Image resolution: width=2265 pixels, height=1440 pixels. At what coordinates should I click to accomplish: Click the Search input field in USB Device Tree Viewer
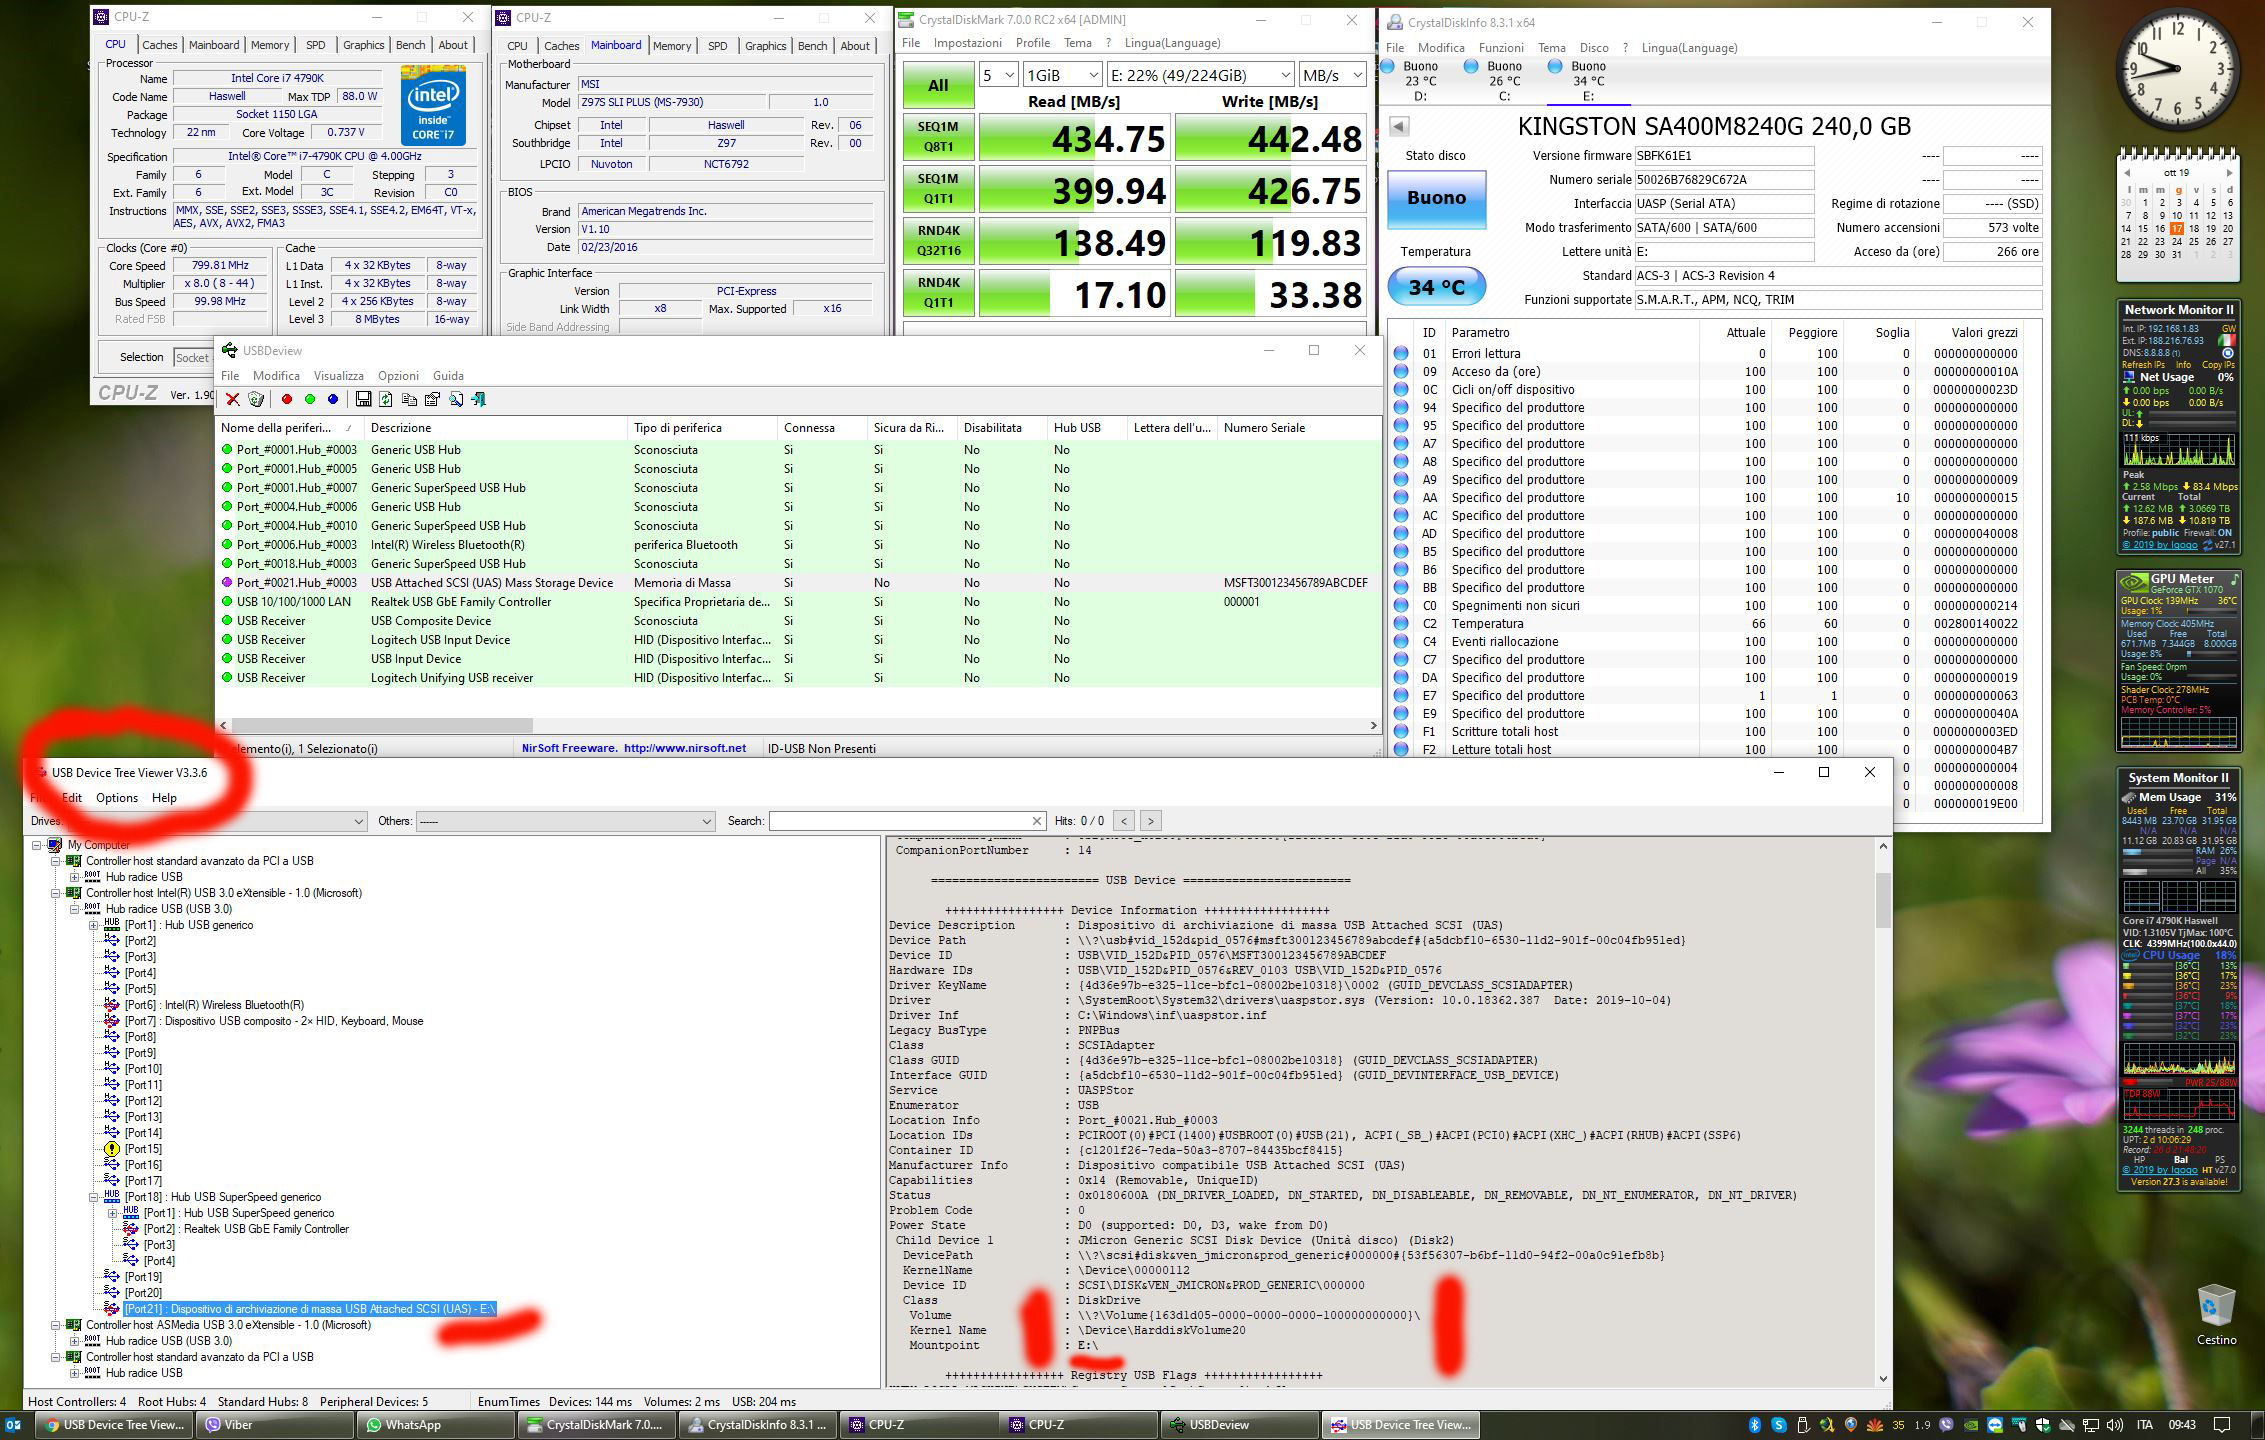click(x=900, y=821)
